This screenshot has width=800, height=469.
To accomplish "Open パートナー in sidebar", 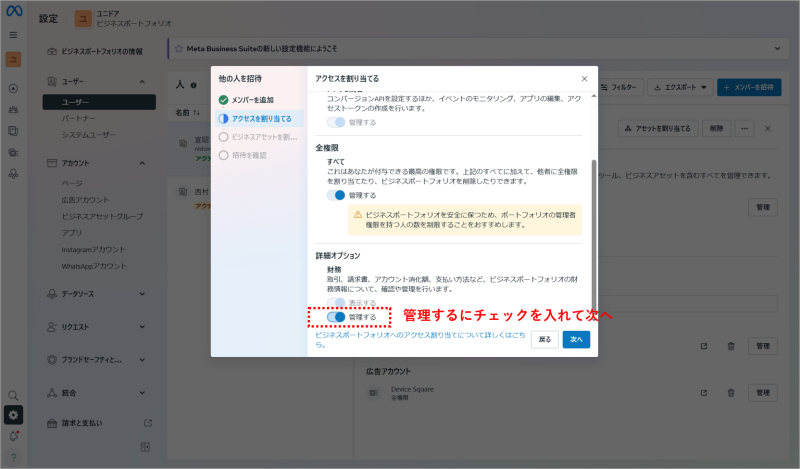I will pos(79,118).
